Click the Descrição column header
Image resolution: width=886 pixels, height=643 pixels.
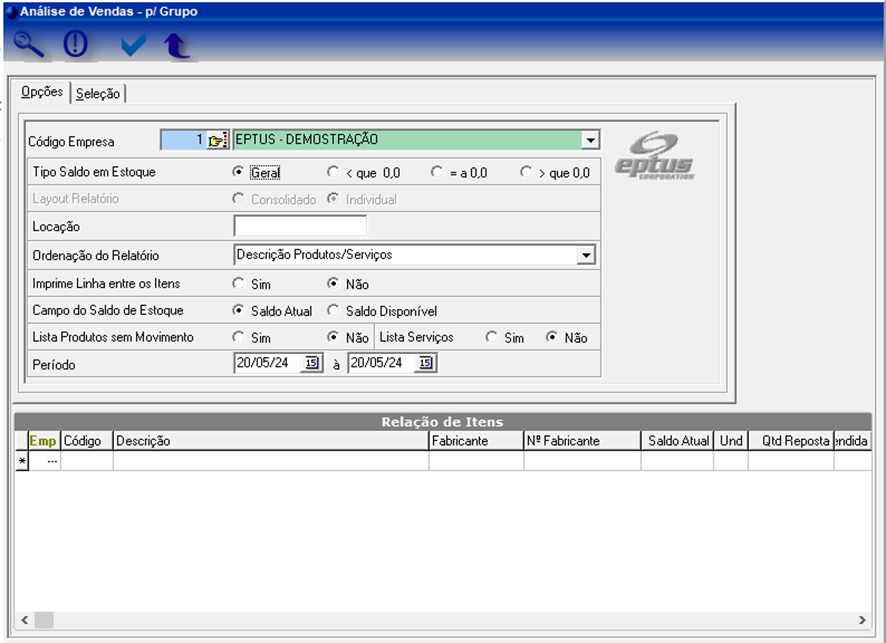(x=270, y=441)
